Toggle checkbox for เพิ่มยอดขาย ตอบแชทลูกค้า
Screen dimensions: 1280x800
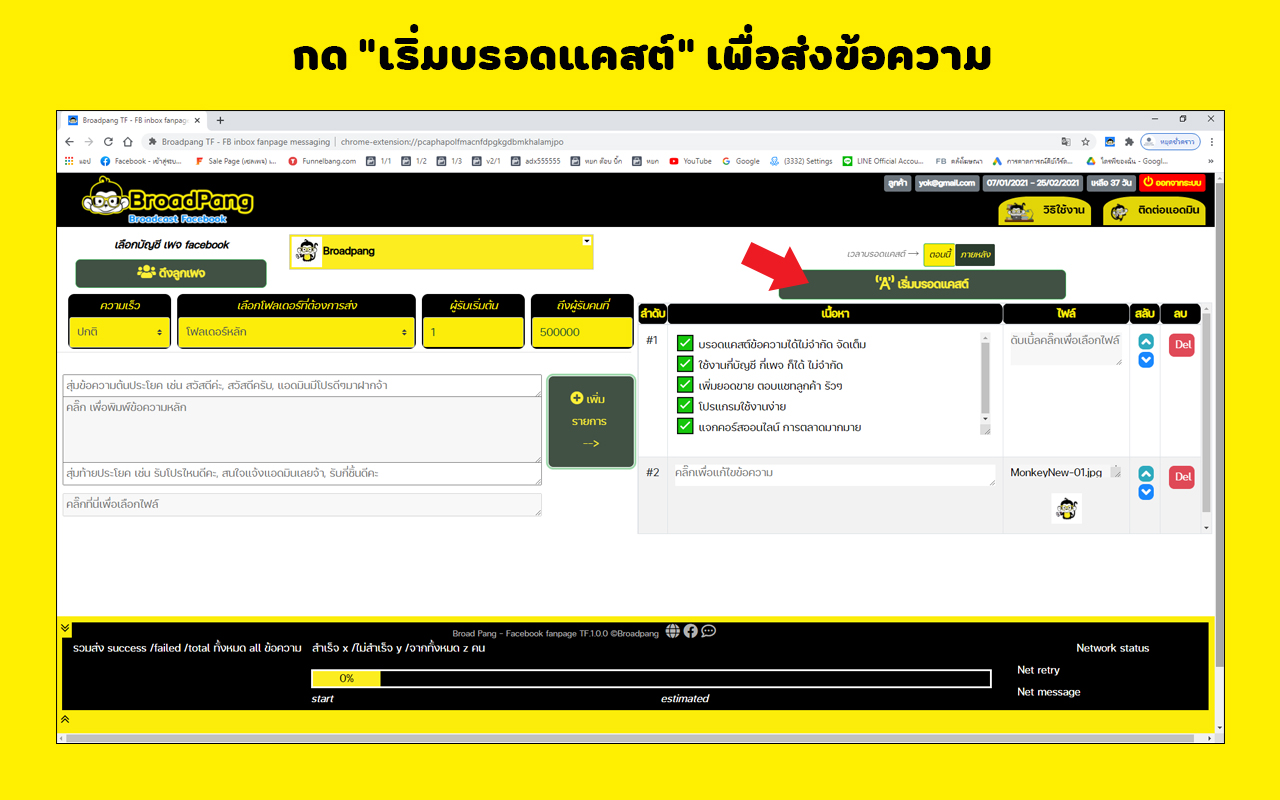pyautogui.click(x=685, y=385)
